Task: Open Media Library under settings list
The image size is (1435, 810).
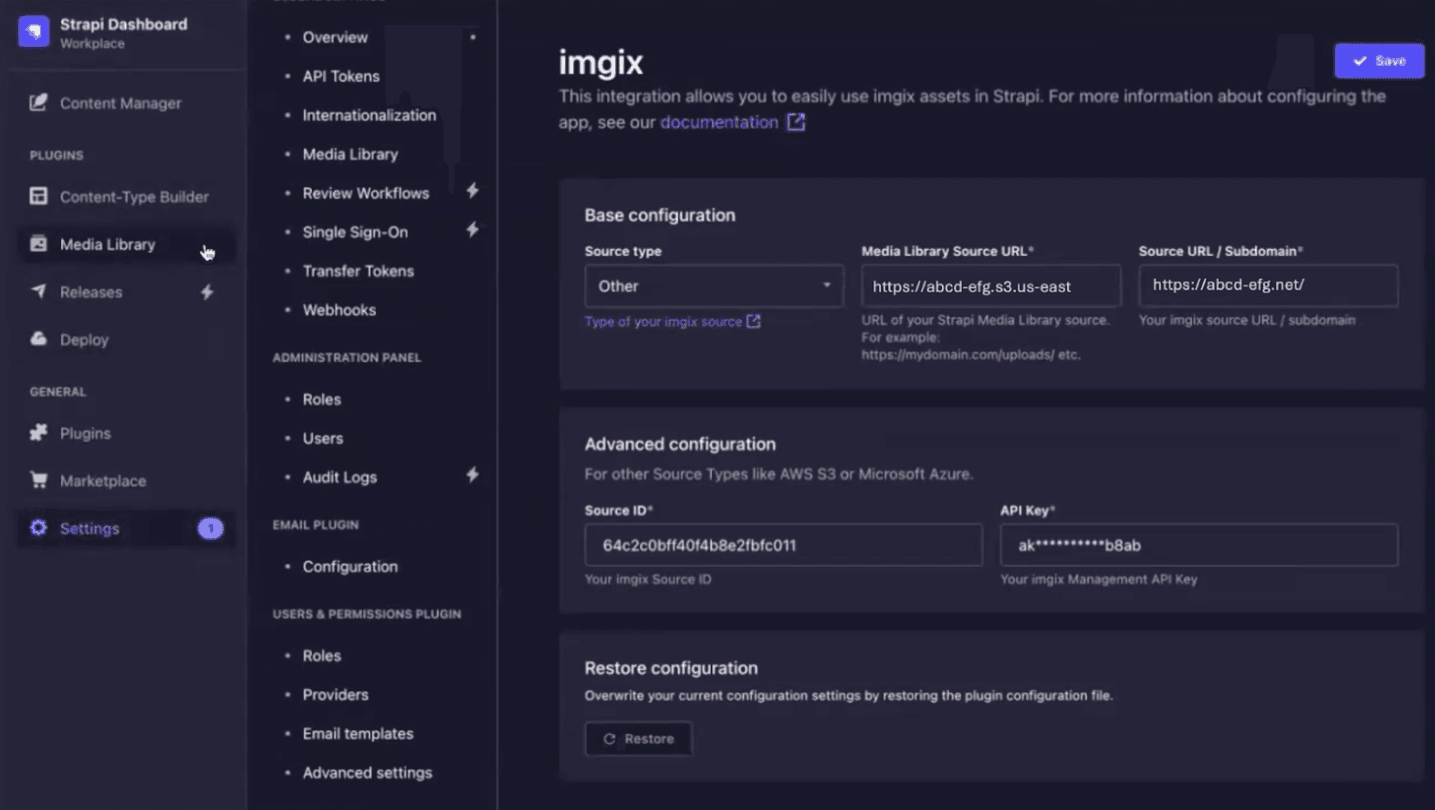Action: (350, 154)
